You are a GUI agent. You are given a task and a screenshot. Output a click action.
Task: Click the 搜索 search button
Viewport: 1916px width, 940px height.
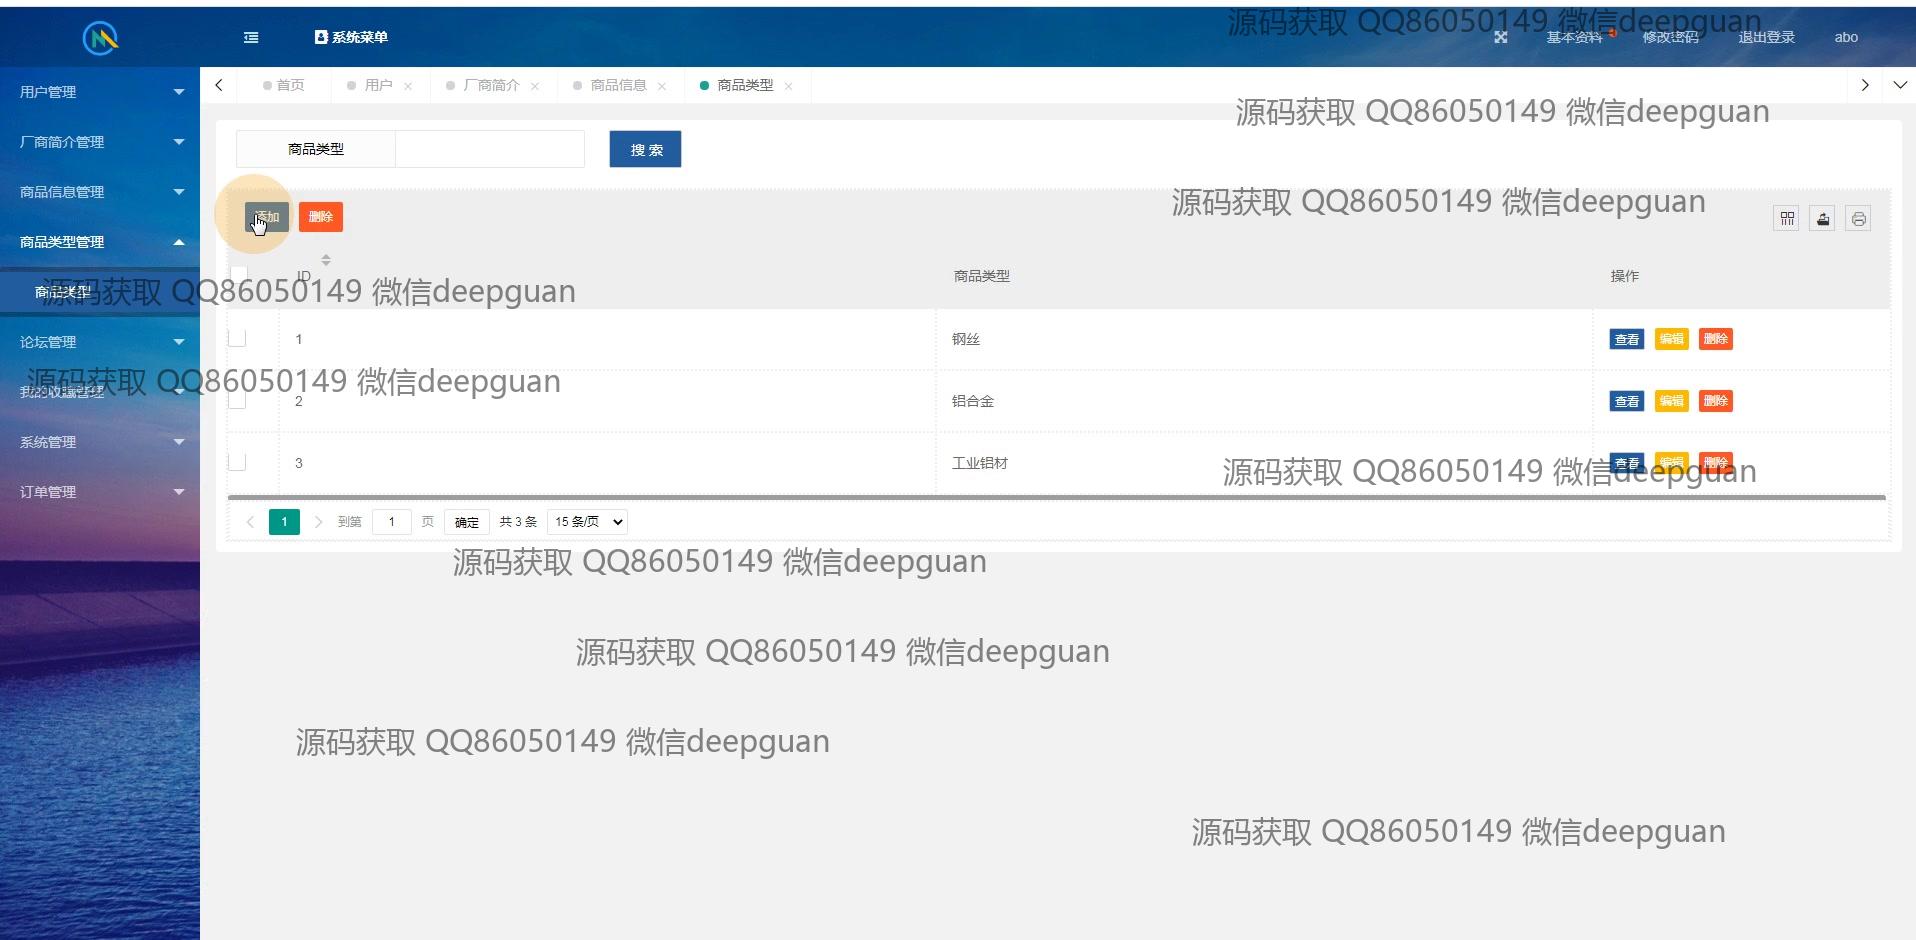click(x=645, y=149)
